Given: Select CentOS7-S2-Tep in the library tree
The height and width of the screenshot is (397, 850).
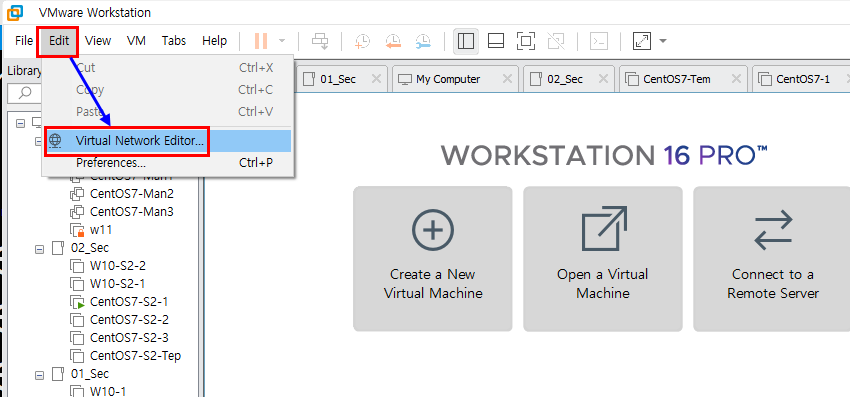Looking at the screenshot, I should pyautogui.click(x=135, y=356).
